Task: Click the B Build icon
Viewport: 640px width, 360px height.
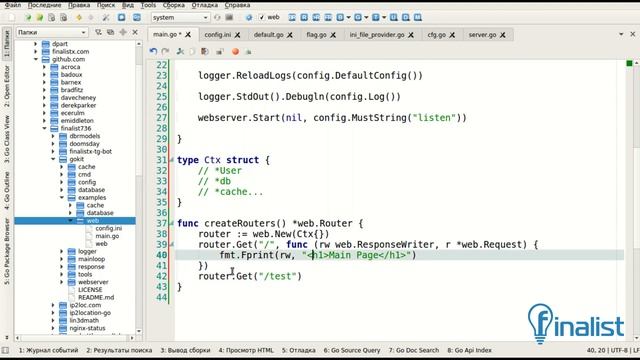Action: tap(340, 18)
